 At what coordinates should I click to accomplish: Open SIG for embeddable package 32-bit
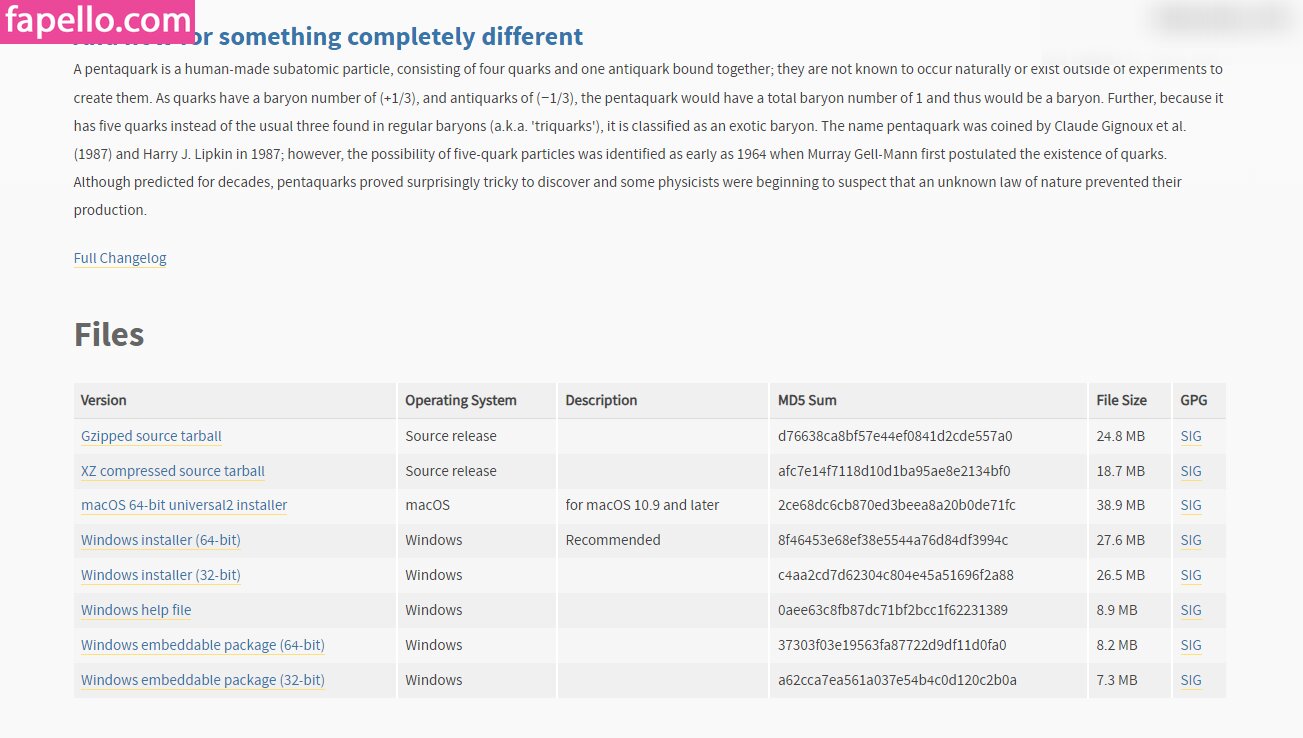pyautogui.click(x=1191, y=680)
